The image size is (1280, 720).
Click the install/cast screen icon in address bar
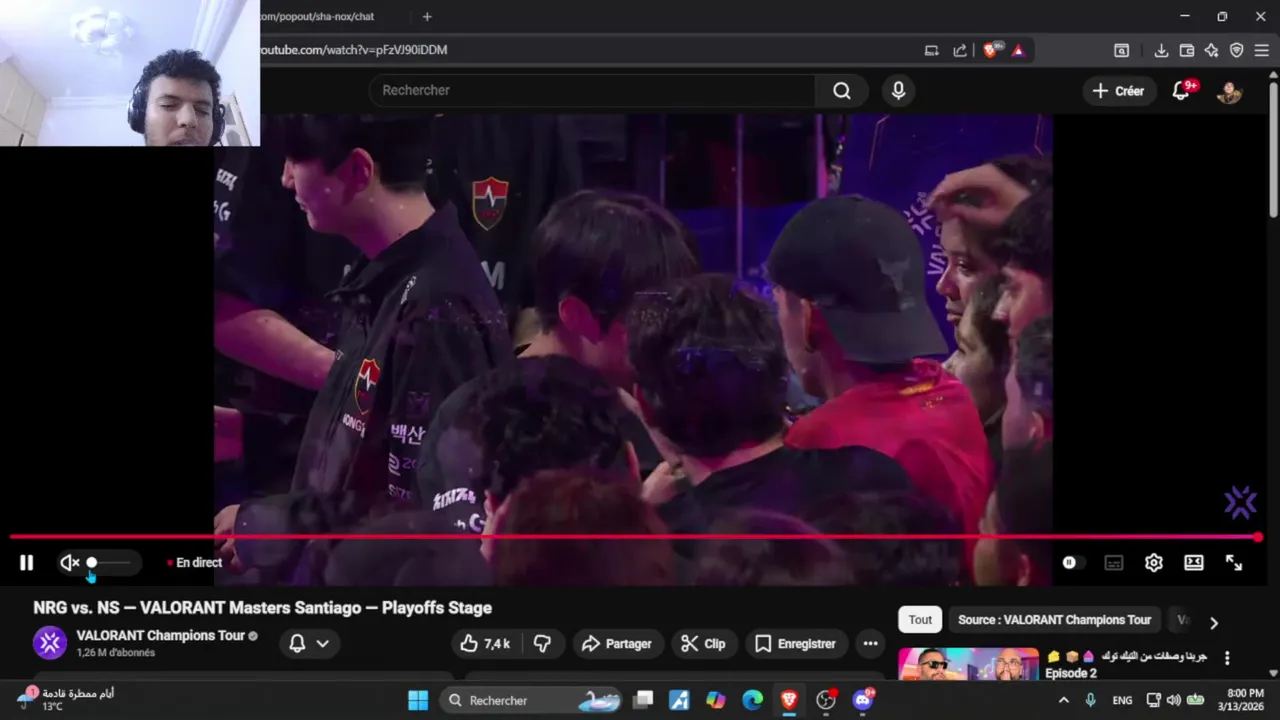point(932,51)
